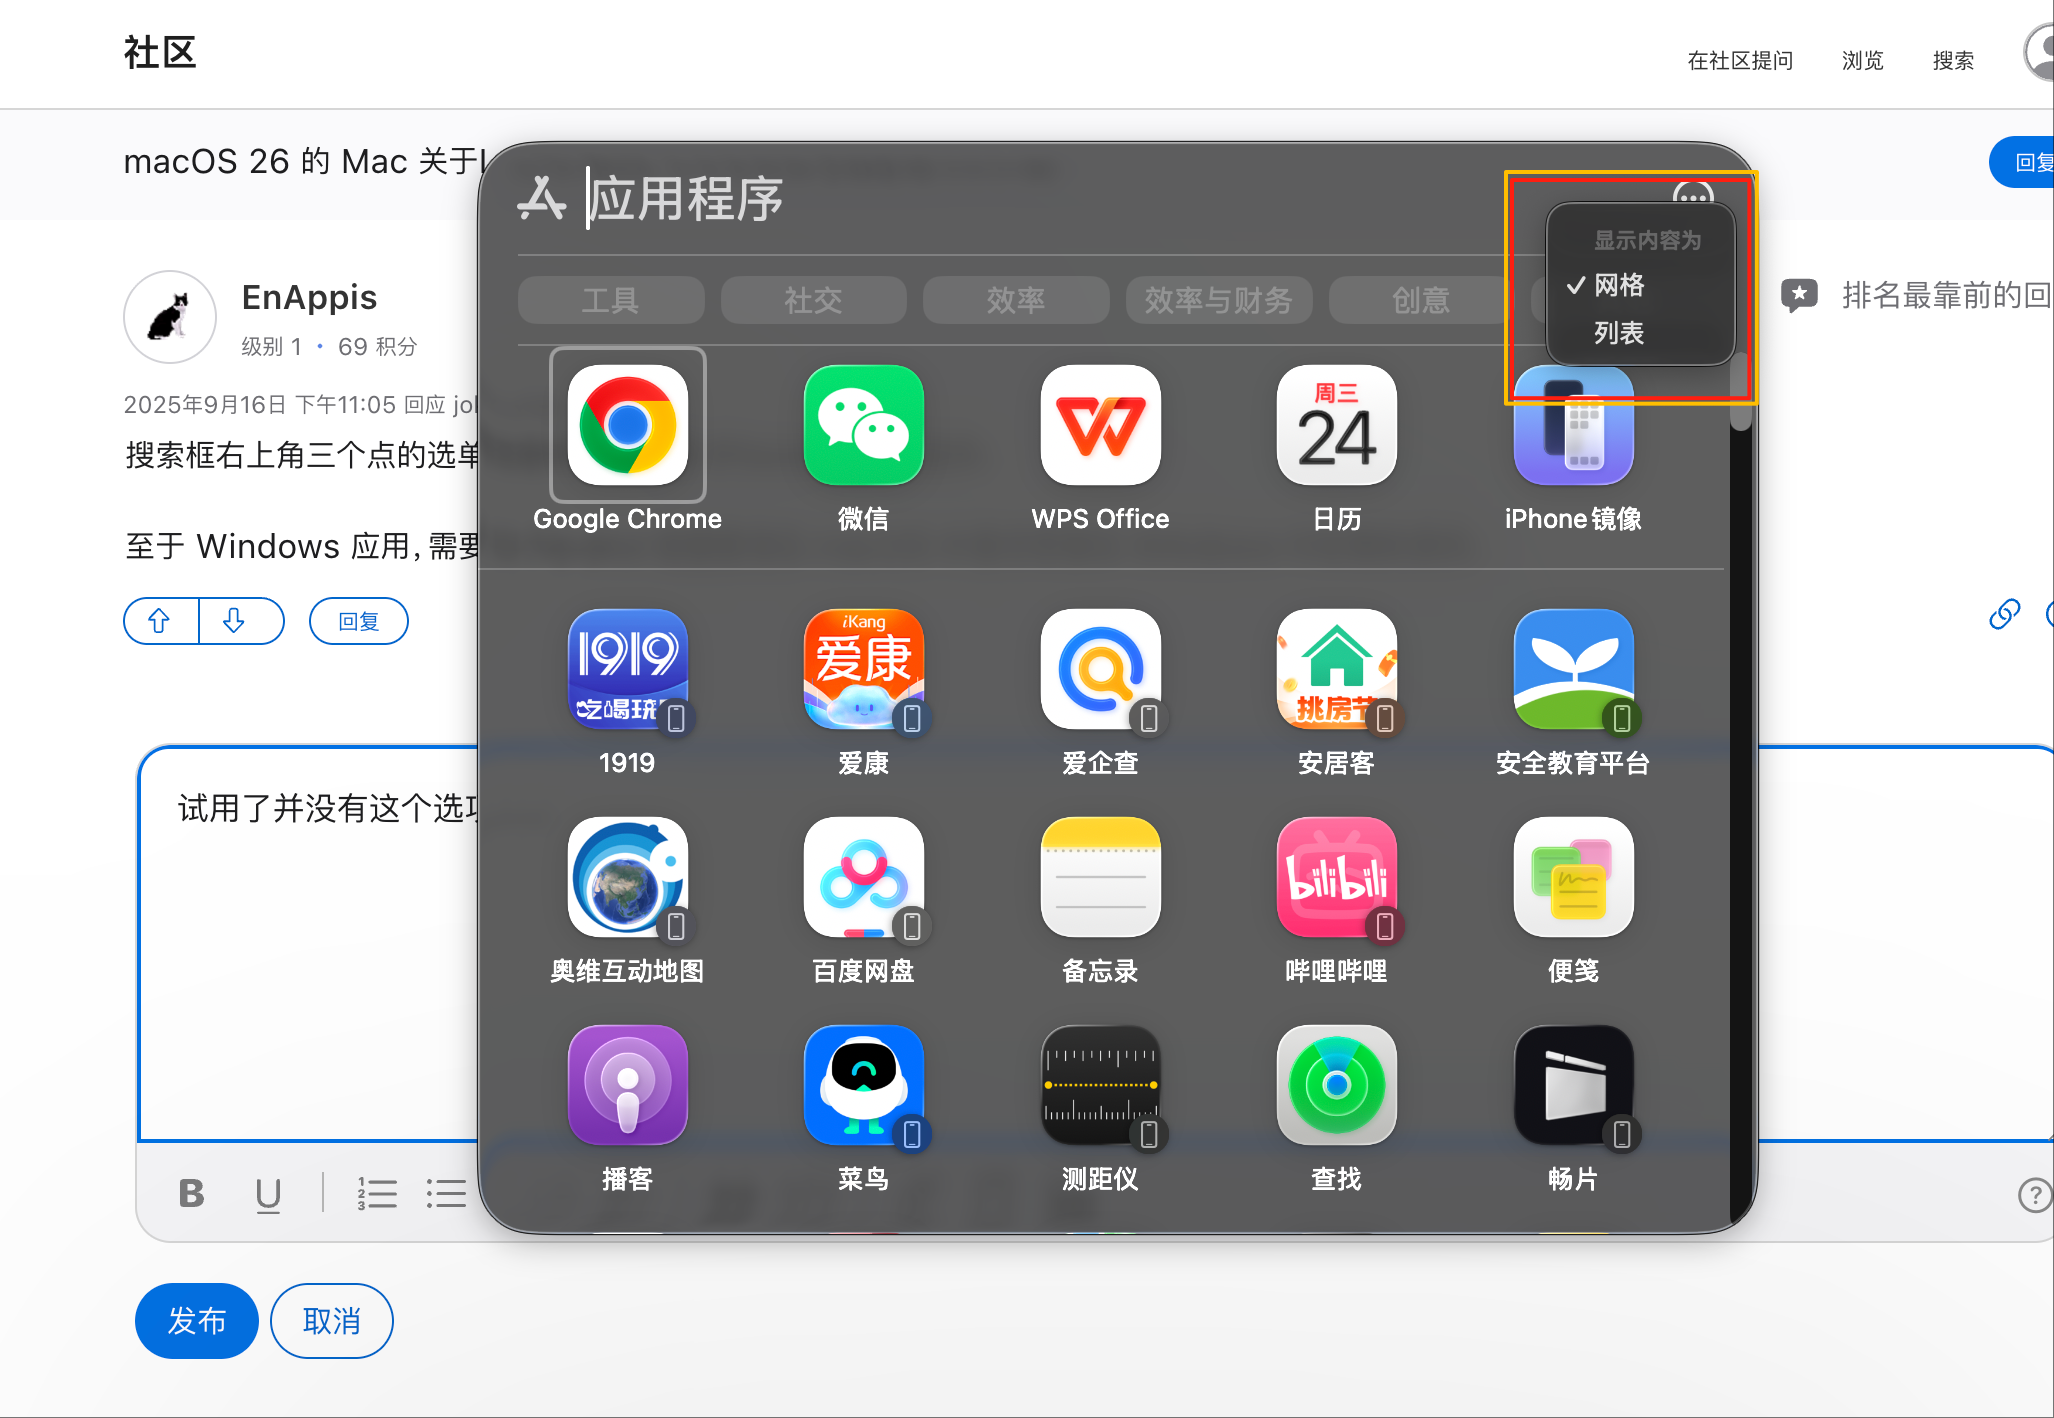Switch display to 列表 list view

1618,333
